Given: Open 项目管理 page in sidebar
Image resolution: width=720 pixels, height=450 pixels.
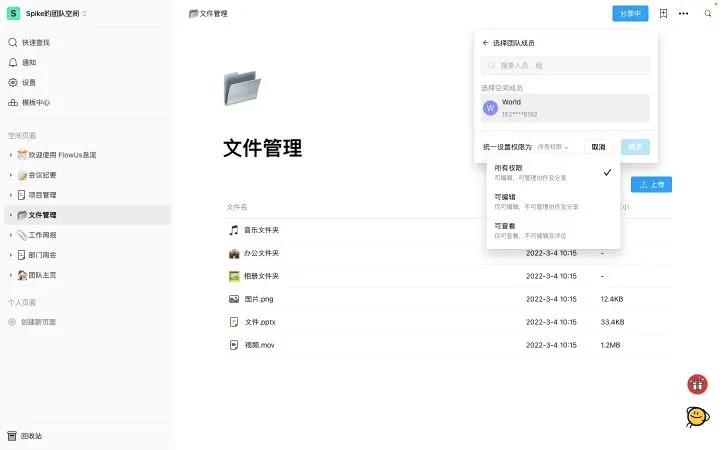Looking at the screenshot, I should 42,195.
